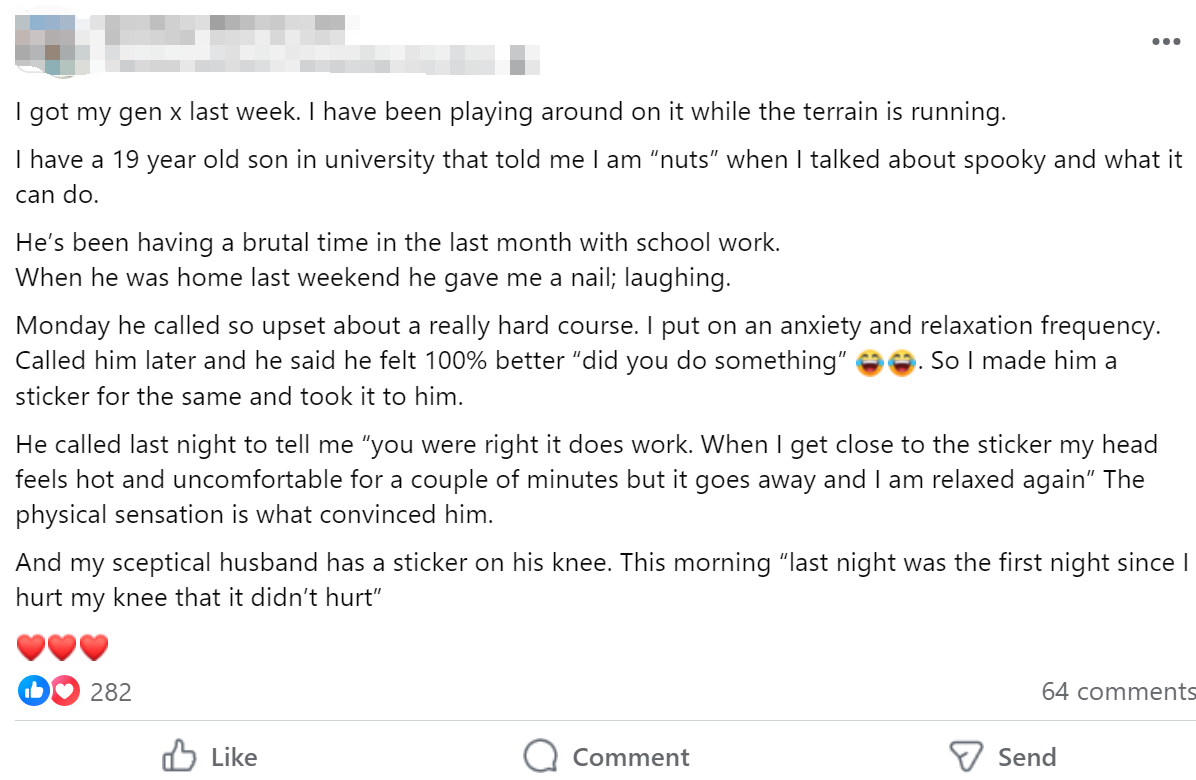Click the red heart reaction badge
The width and height of the screenshot is (1196, 780).
64,691
